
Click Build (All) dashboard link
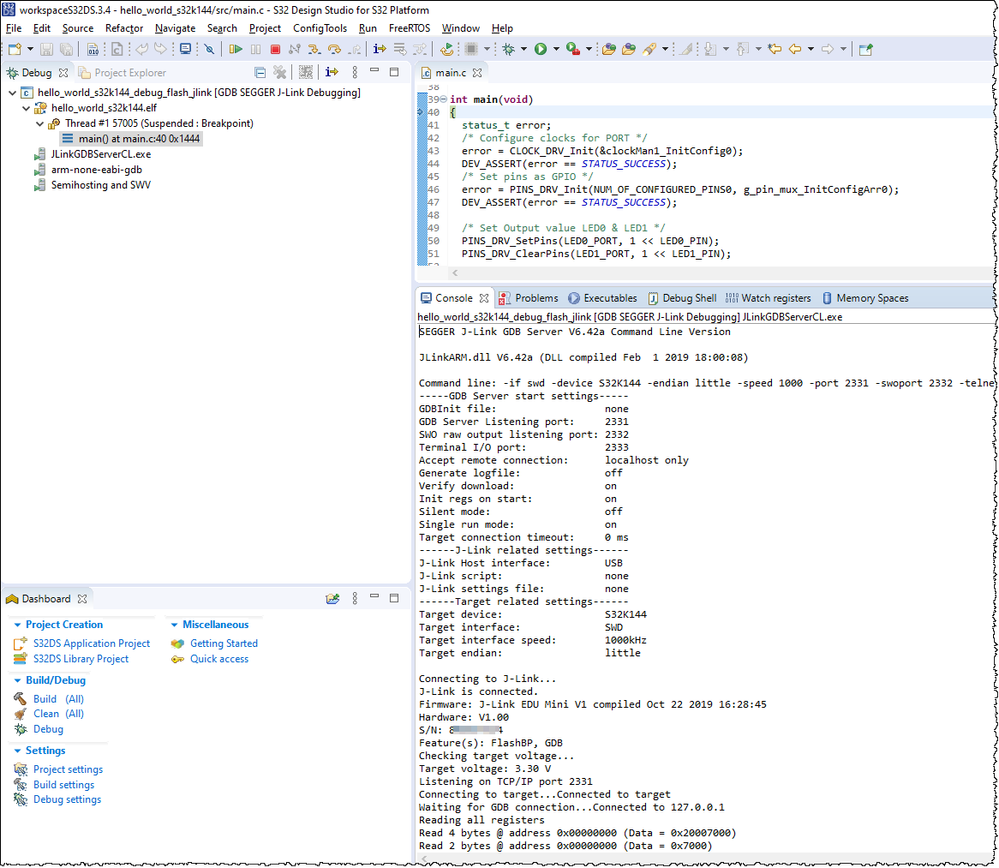[58, 699]
